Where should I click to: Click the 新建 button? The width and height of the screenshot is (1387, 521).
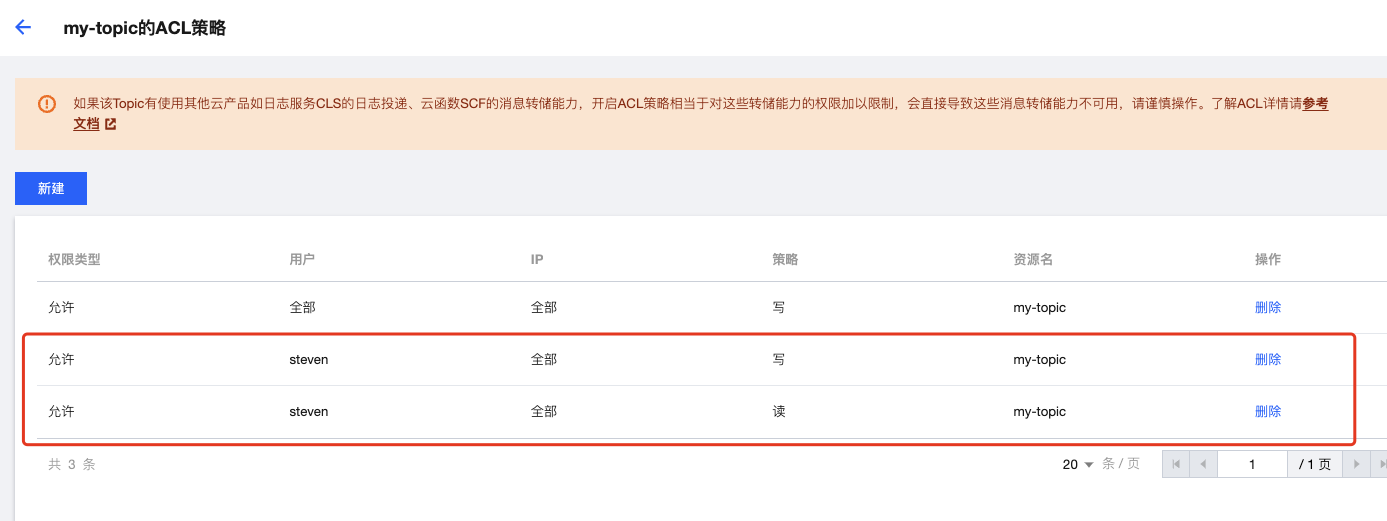[51, 188]
